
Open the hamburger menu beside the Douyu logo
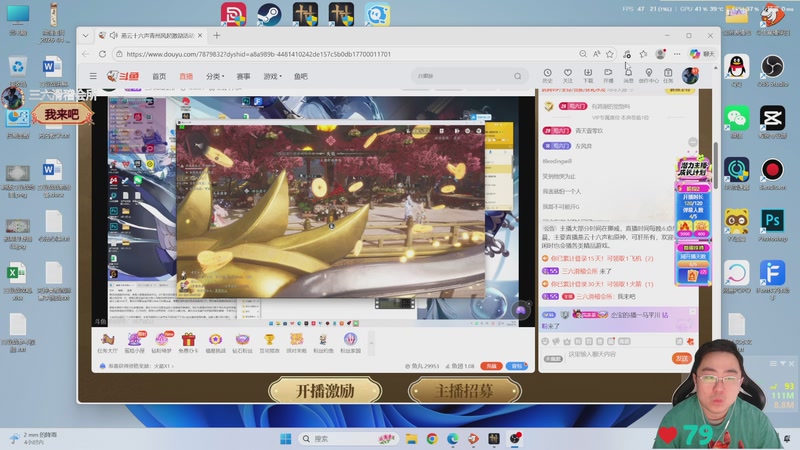(93, 76)
